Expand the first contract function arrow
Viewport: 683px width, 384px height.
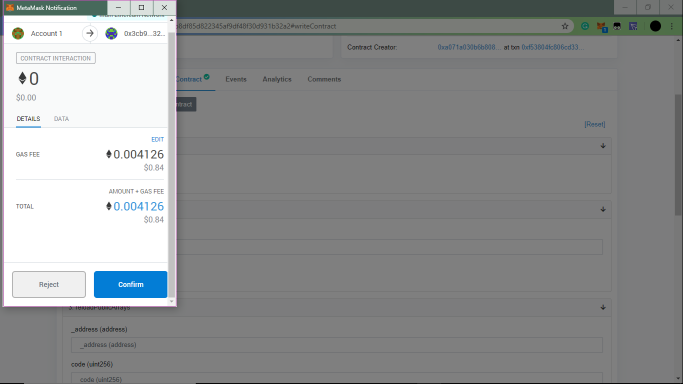[603, 146]
